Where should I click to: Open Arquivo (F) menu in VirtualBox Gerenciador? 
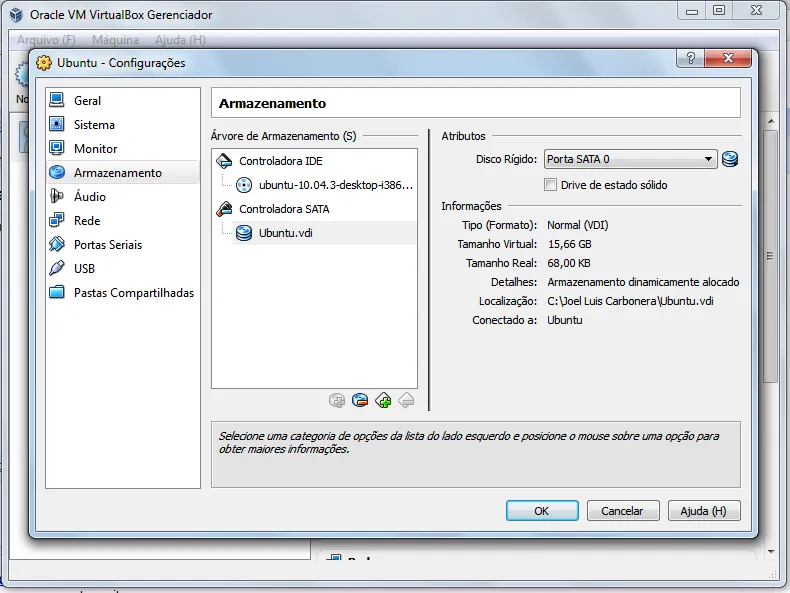point(46,40)
